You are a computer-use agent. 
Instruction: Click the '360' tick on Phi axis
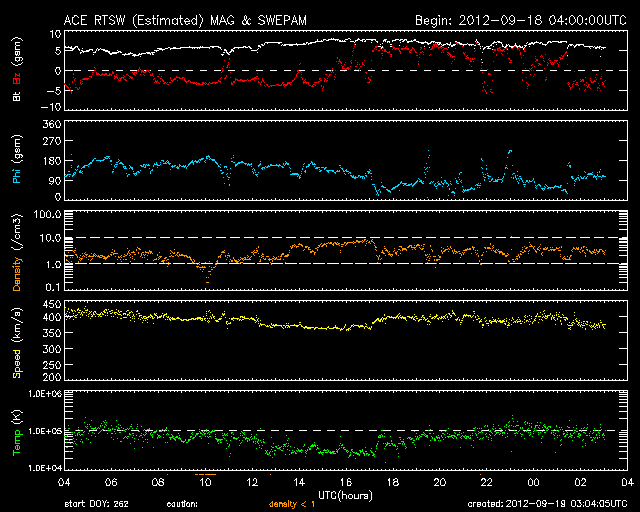52,124
